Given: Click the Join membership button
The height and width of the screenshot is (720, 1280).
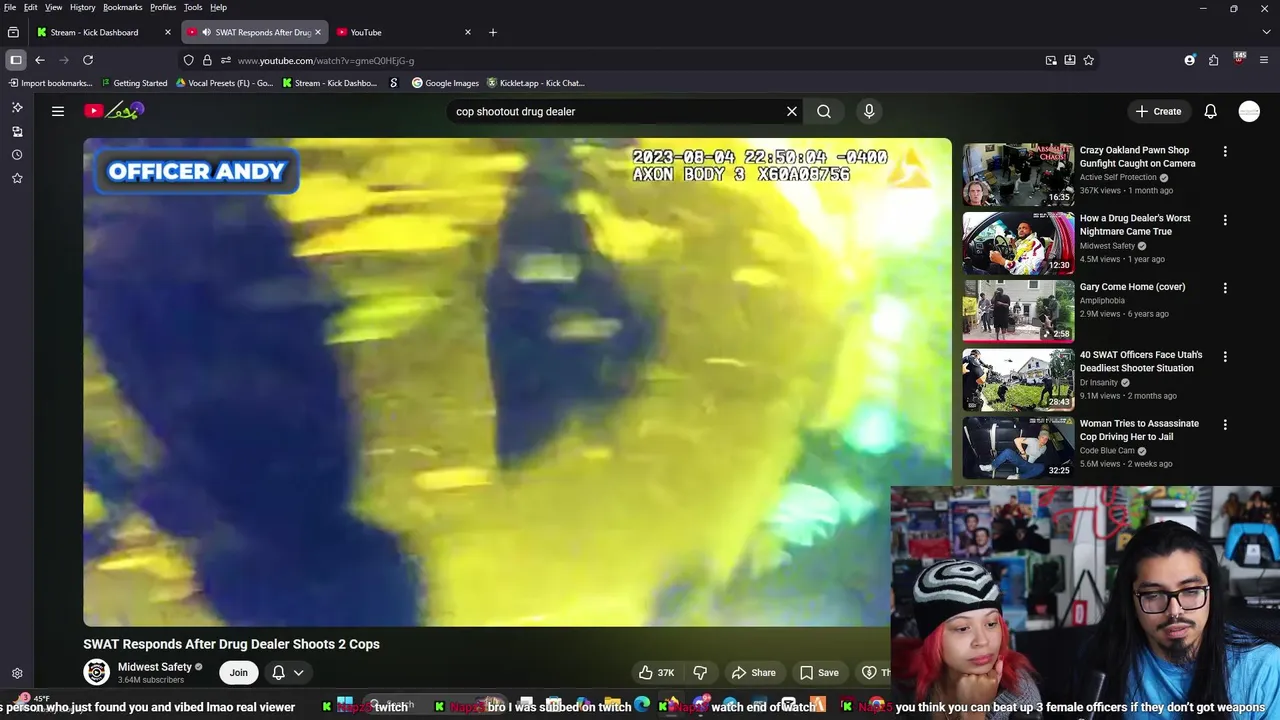Looking at the screenshot, I should click(238, 672).
